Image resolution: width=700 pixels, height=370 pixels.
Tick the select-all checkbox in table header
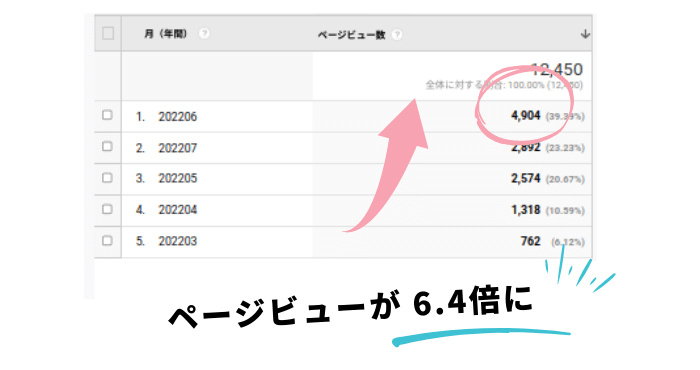click(108, 33)
